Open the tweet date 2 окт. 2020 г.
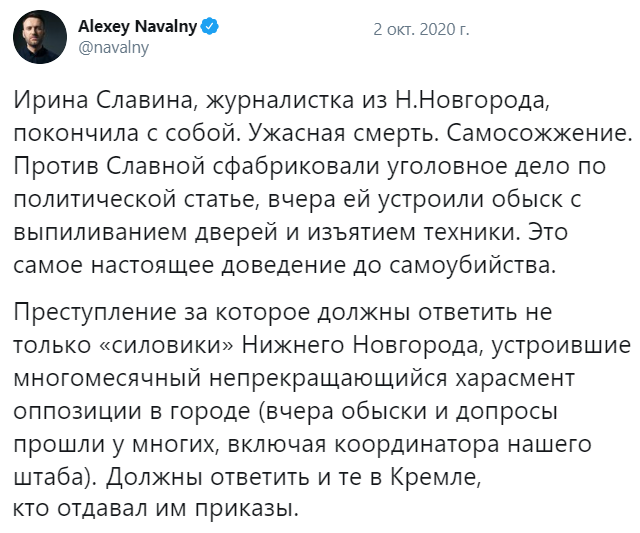 (421, 28)
